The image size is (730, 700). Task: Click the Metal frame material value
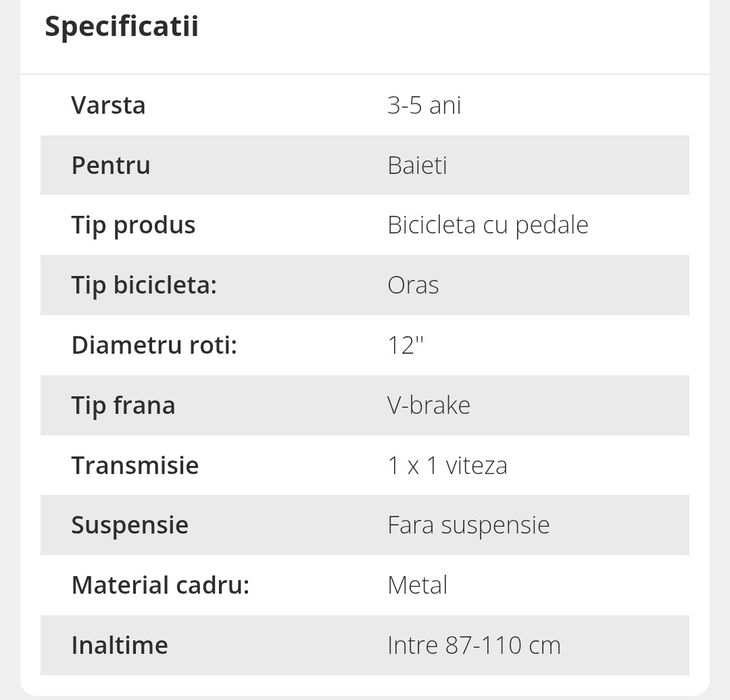[x=417, y=585]
